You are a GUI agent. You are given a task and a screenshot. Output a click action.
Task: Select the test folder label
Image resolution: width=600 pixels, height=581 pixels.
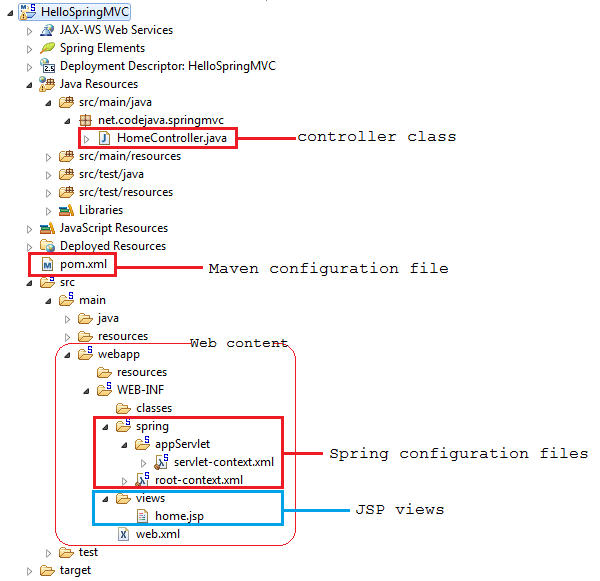[x=88, y=552]
